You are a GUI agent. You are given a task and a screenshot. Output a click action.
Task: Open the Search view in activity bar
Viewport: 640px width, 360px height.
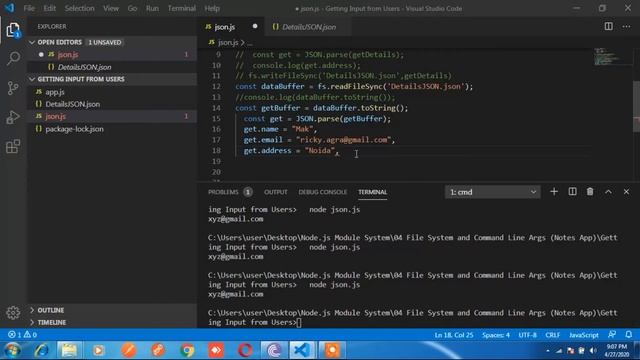(x=13, y=58)
